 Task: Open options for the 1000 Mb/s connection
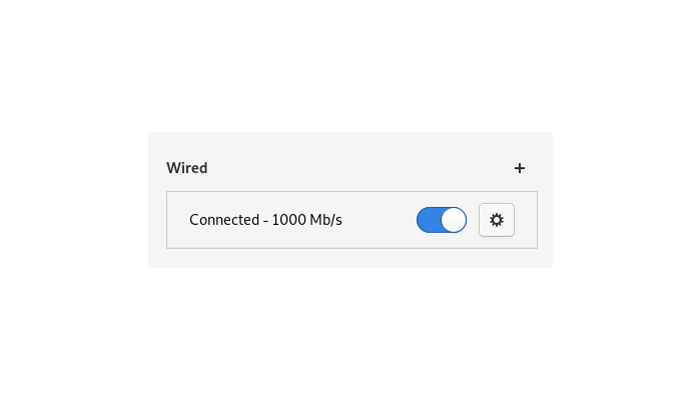coord(496,220)
